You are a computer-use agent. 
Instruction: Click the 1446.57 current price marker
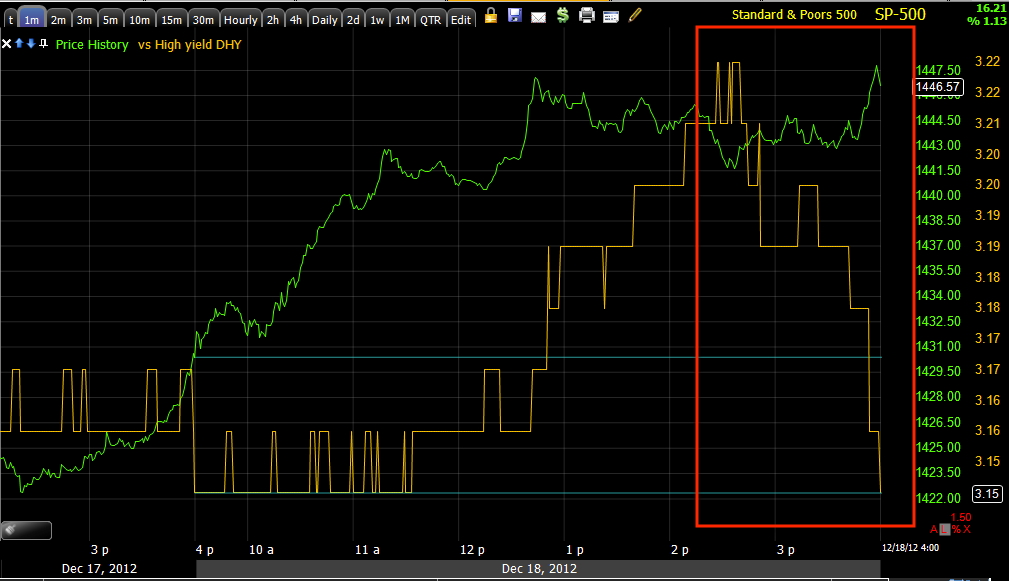coord(938,86)
